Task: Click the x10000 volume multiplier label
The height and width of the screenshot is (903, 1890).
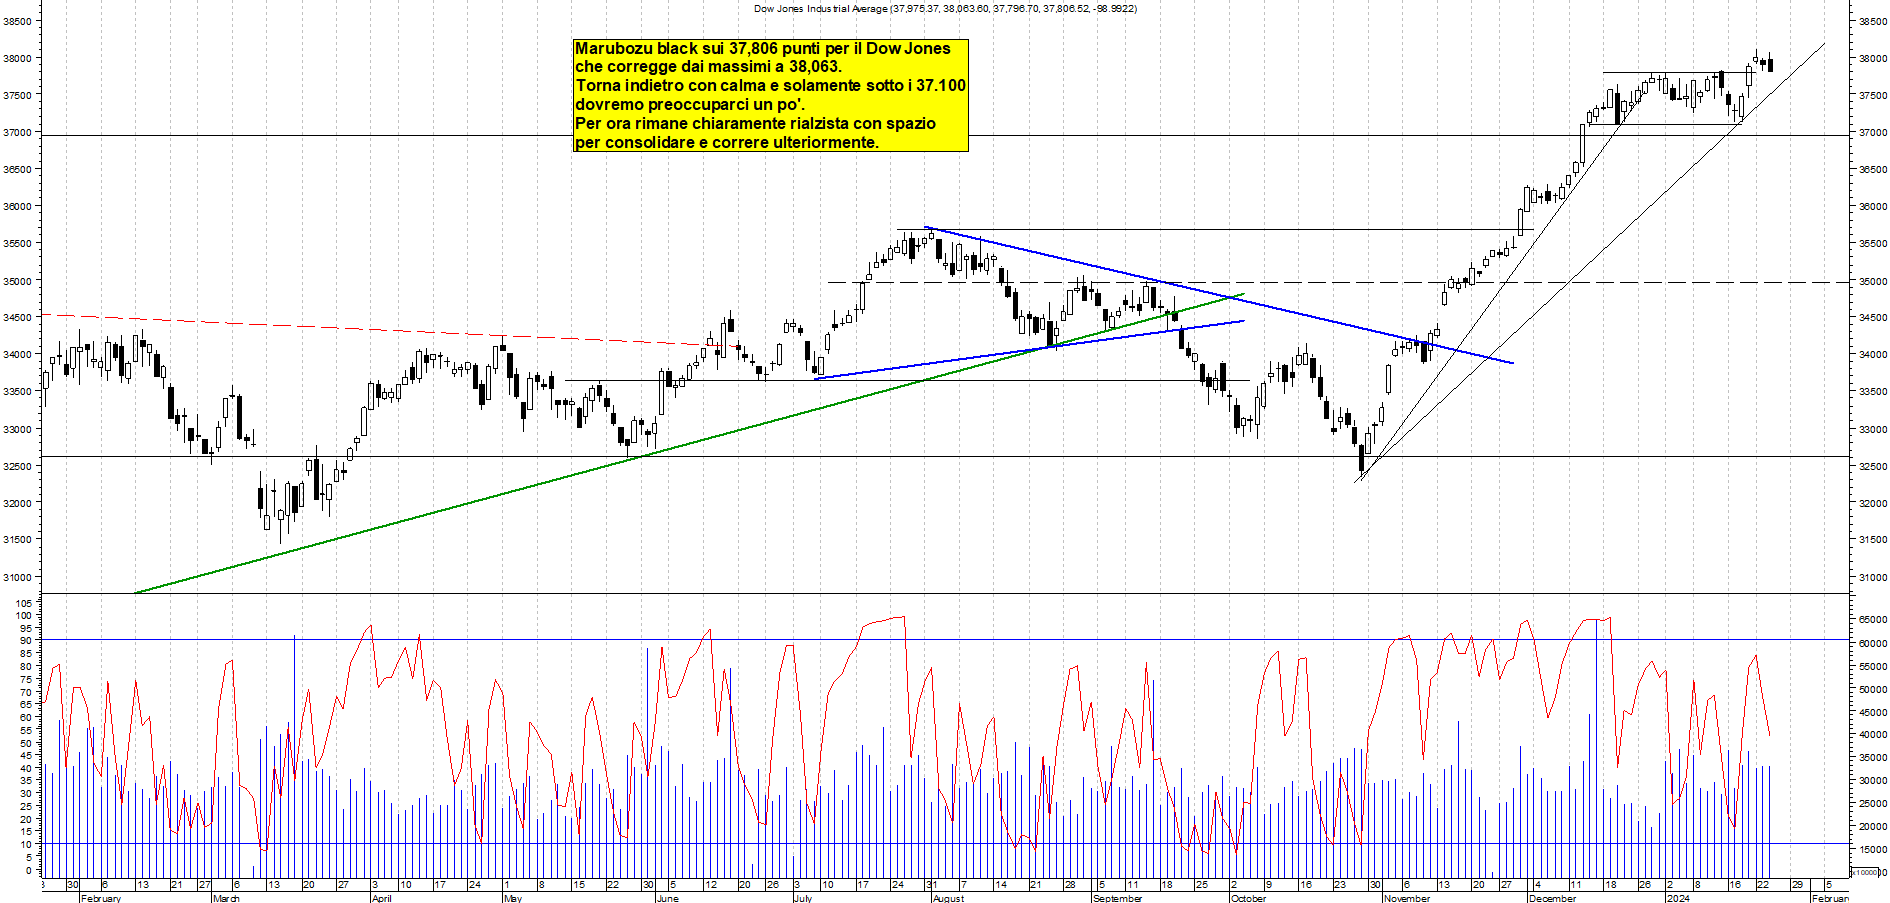Action: (x=1865, y=872)
